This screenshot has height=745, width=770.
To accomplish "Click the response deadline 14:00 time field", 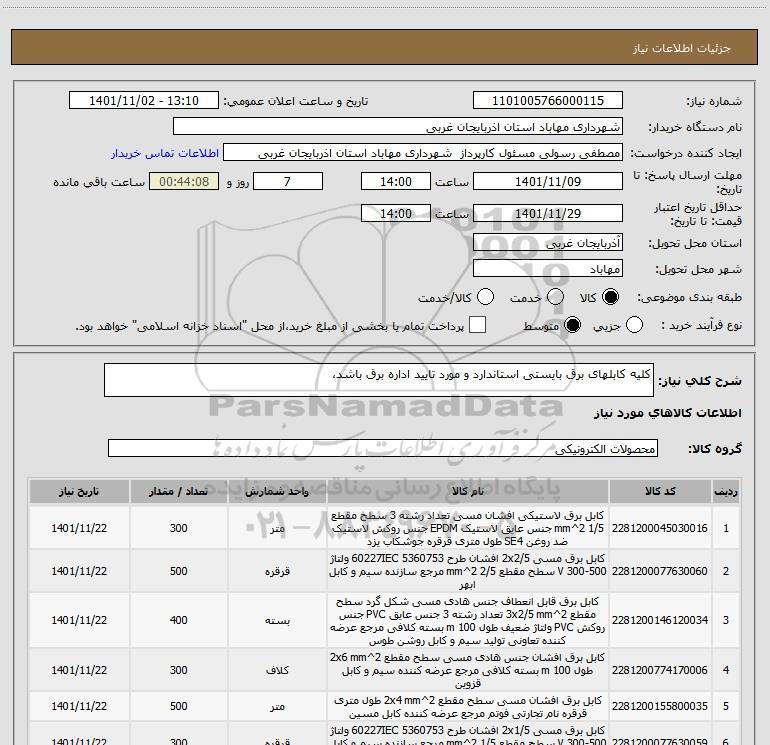I will [396, 181].
